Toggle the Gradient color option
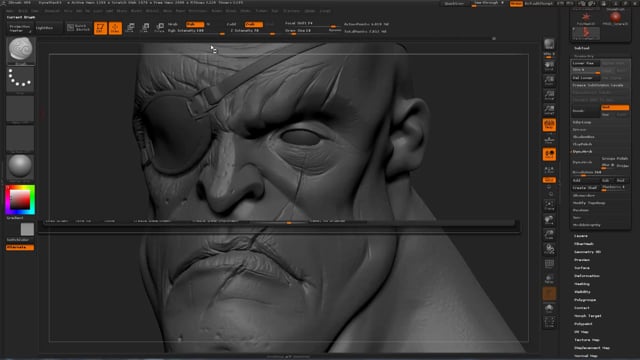 point(15,218)
